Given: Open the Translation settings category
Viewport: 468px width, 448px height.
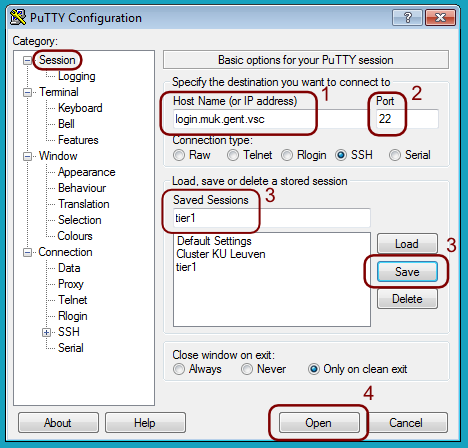Looking at the screenshot, I should (x=83, y=204).
